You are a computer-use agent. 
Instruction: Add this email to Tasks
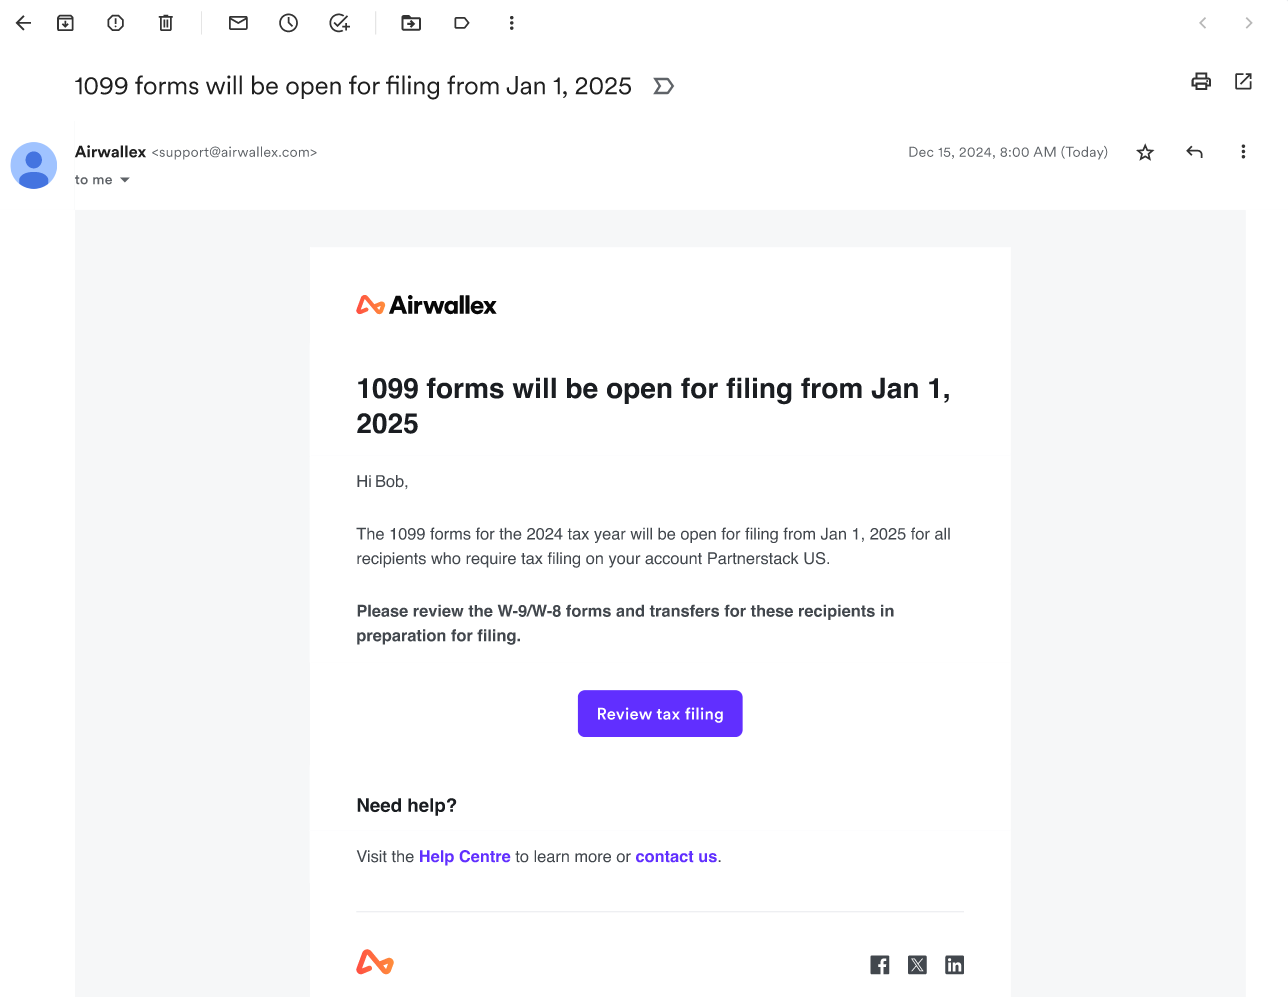point(339,22)
